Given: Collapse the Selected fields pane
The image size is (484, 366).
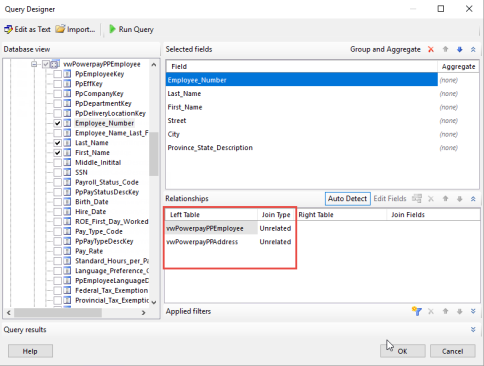Looking at the screenshot, I should point(473,49).
